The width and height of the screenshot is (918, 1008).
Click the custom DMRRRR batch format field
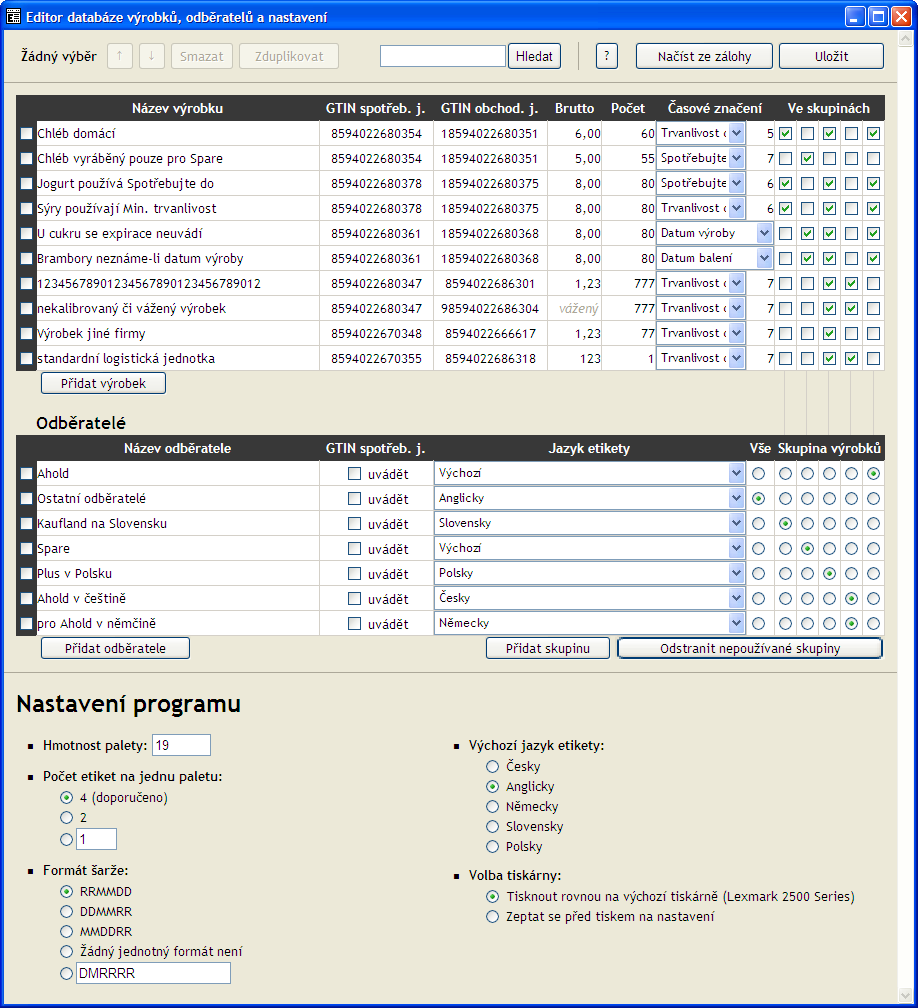click(x=153, y=973)
